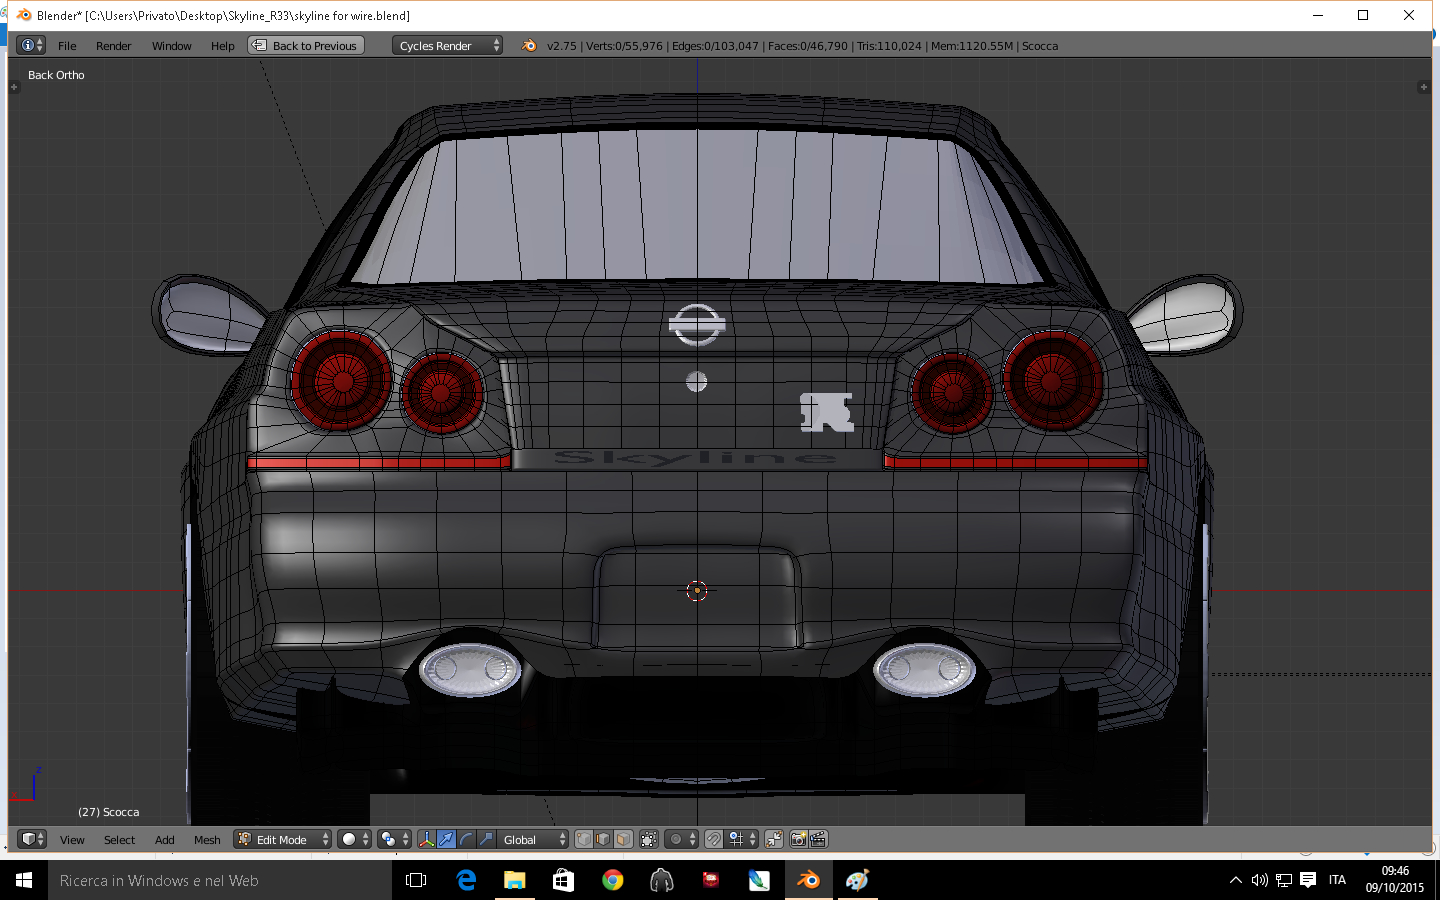Open the Action Center notifications icon
Image resolution: width=1440 pixels, height=900 pixels.
click(x=1308, y=880)
